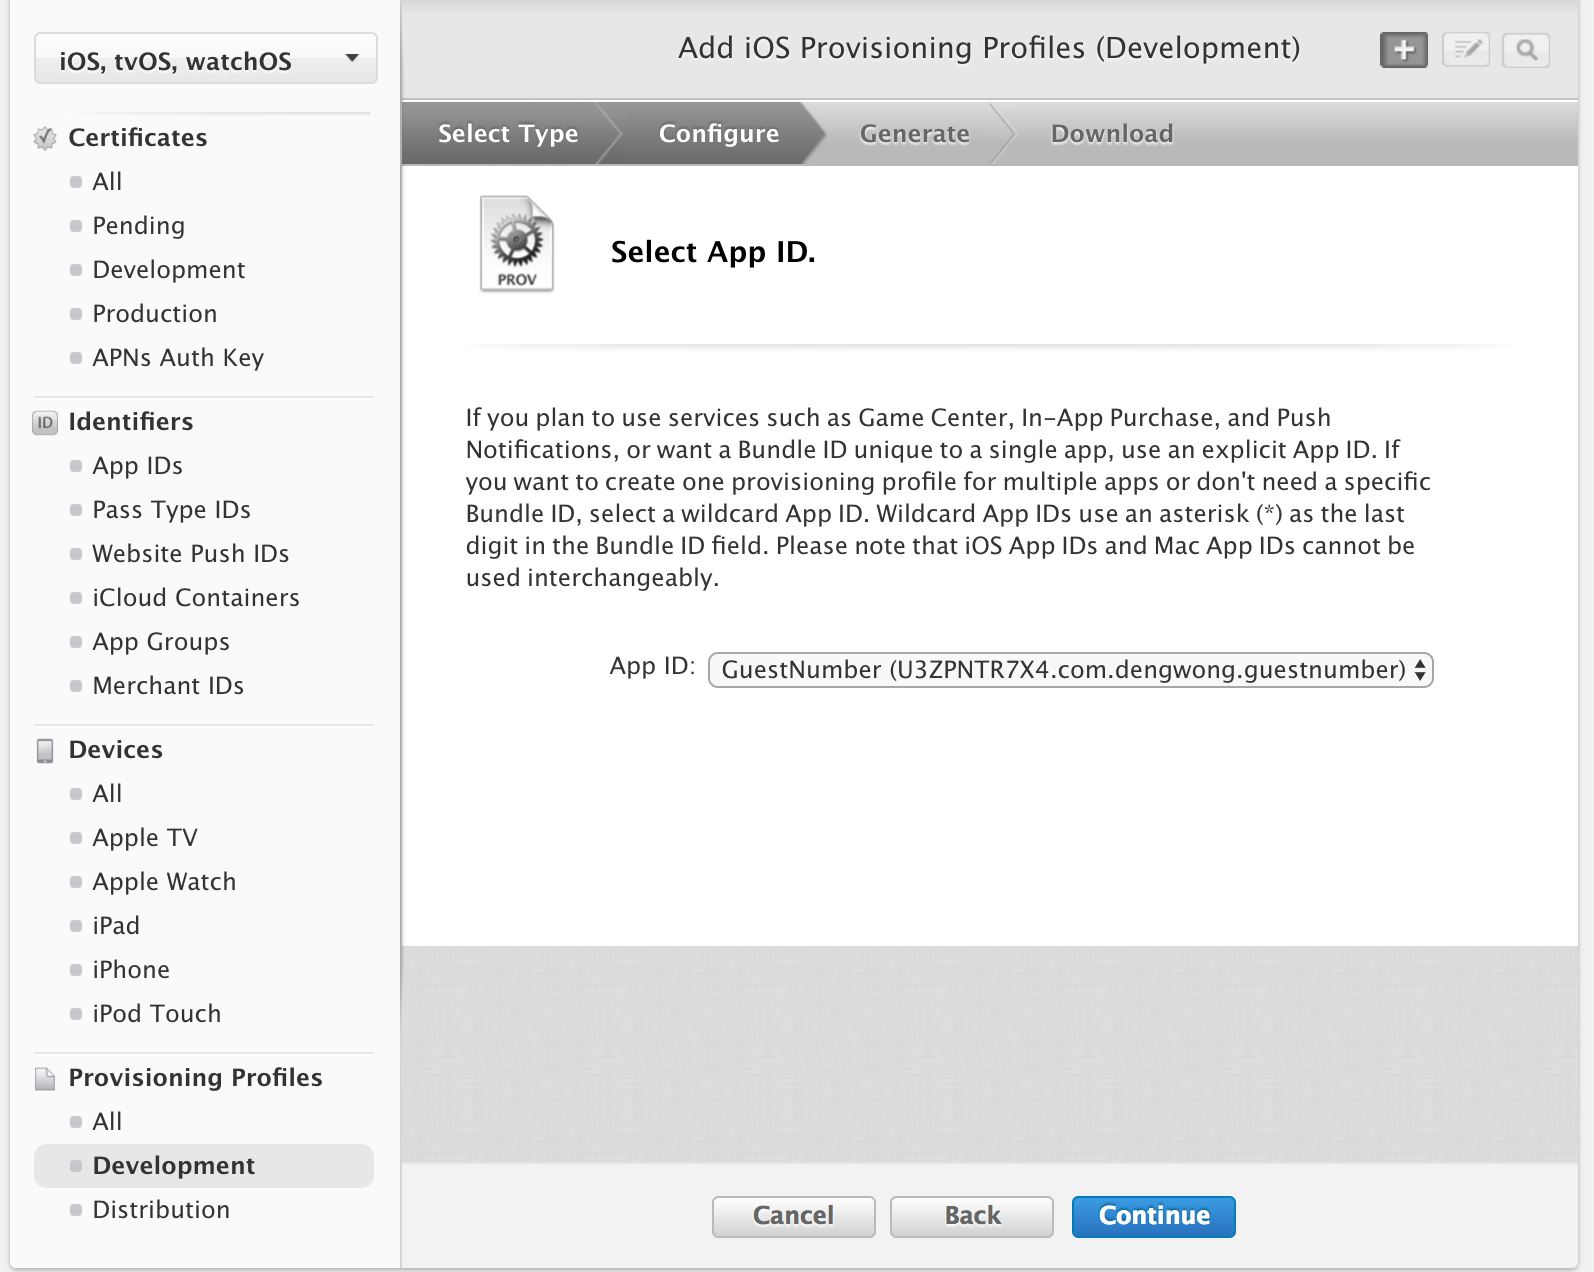Click the PROV provisioning file icon
Viewport: 1594px width, 1272px height.
(517, 244)
